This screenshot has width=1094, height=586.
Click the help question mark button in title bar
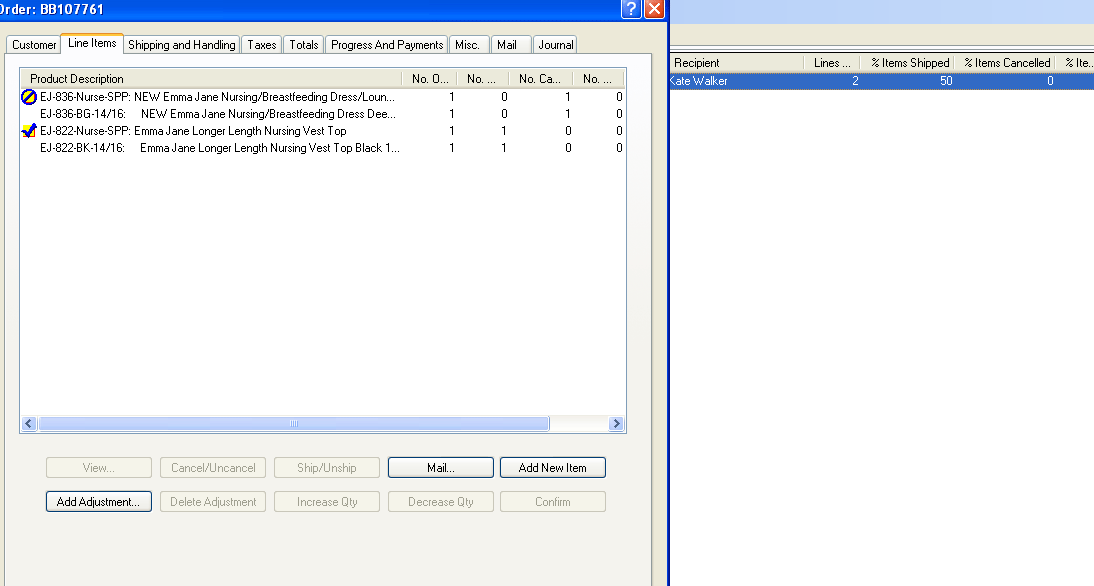coord(630,9)
